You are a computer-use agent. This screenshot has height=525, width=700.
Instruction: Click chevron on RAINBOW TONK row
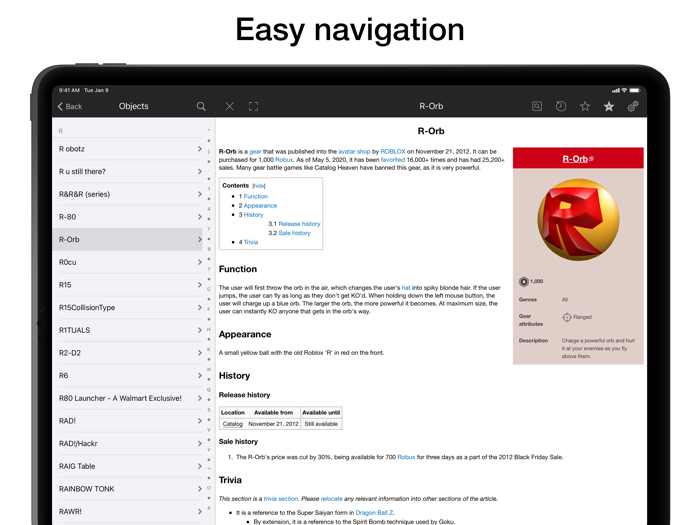click(200, 489)
